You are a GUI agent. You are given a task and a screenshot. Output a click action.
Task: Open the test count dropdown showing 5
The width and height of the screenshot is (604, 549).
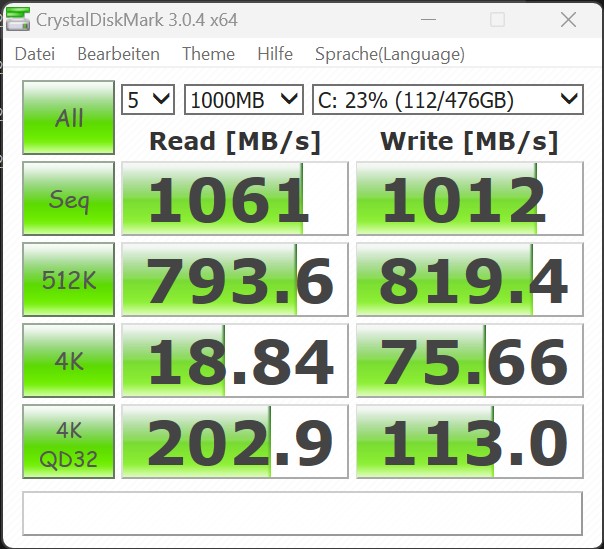pyautogui.click(x=148, y=100)
